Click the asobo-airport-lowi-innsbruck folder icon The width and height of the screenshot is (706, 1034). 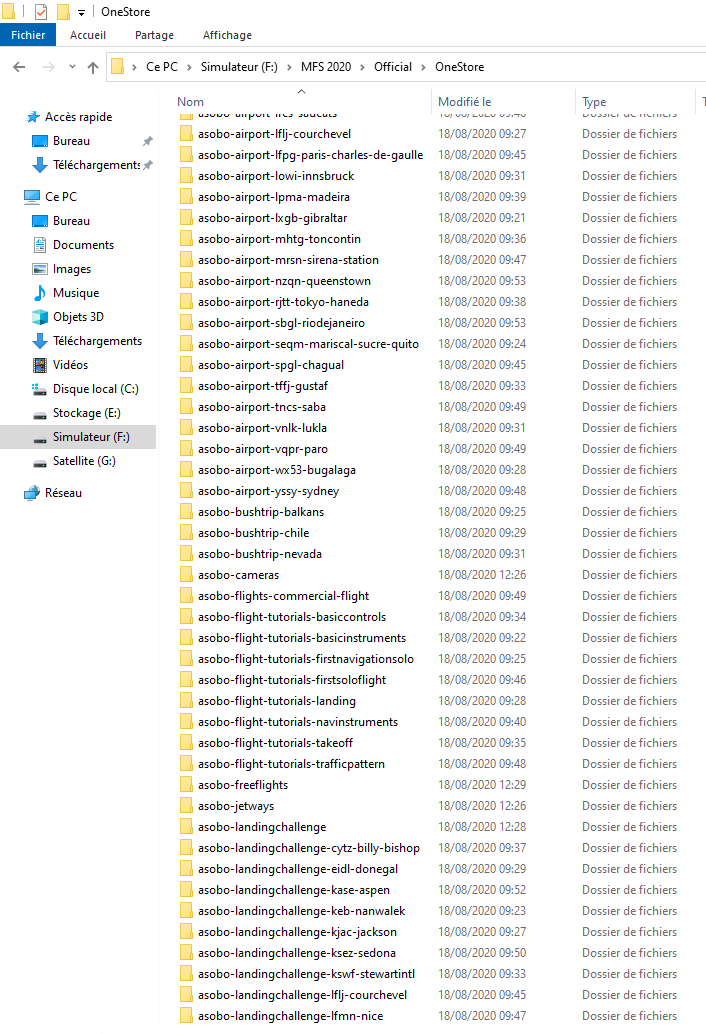pos(187,176)
